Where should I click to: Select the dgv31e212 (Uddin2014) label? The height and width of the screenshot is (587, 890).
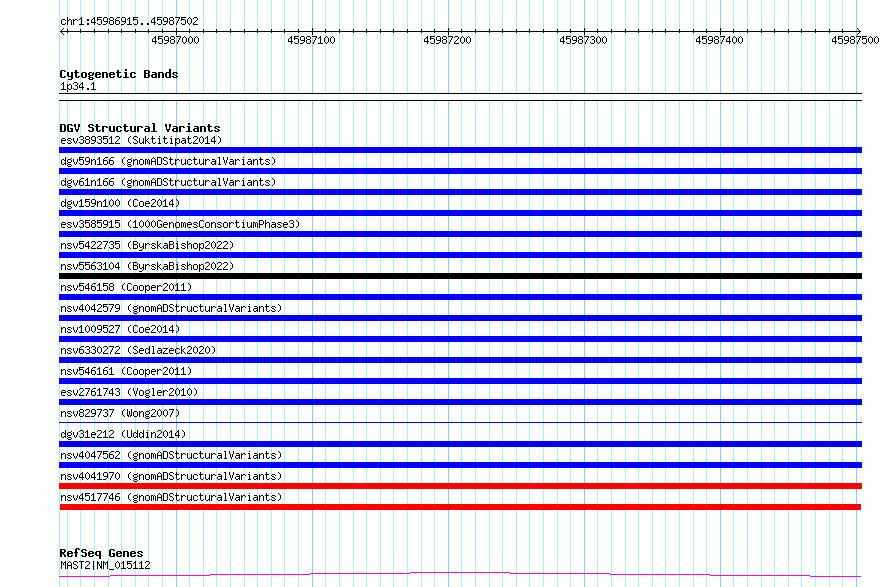[x=123, y=434]
